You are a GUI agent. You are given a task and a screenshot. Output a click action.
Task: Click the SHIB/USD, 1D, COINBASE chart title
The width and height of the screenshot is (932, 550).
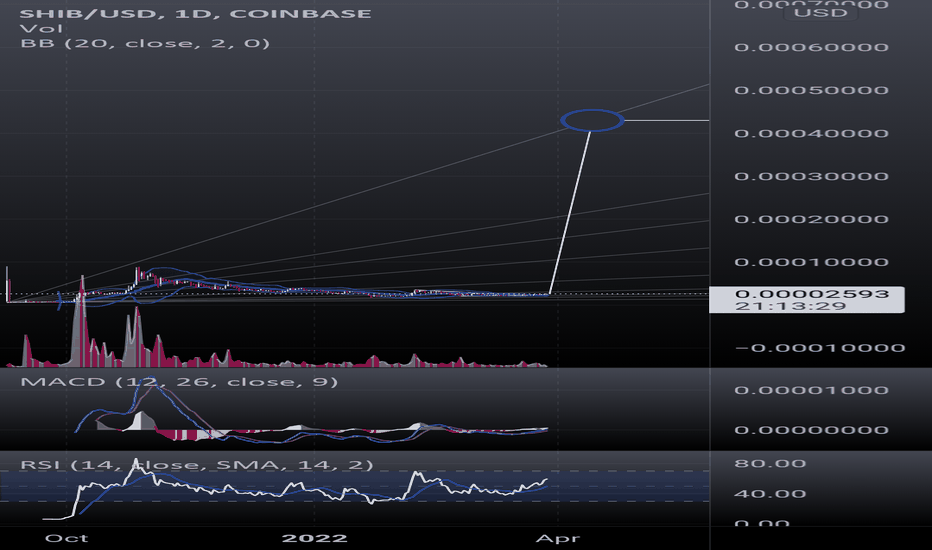(196, 14)
